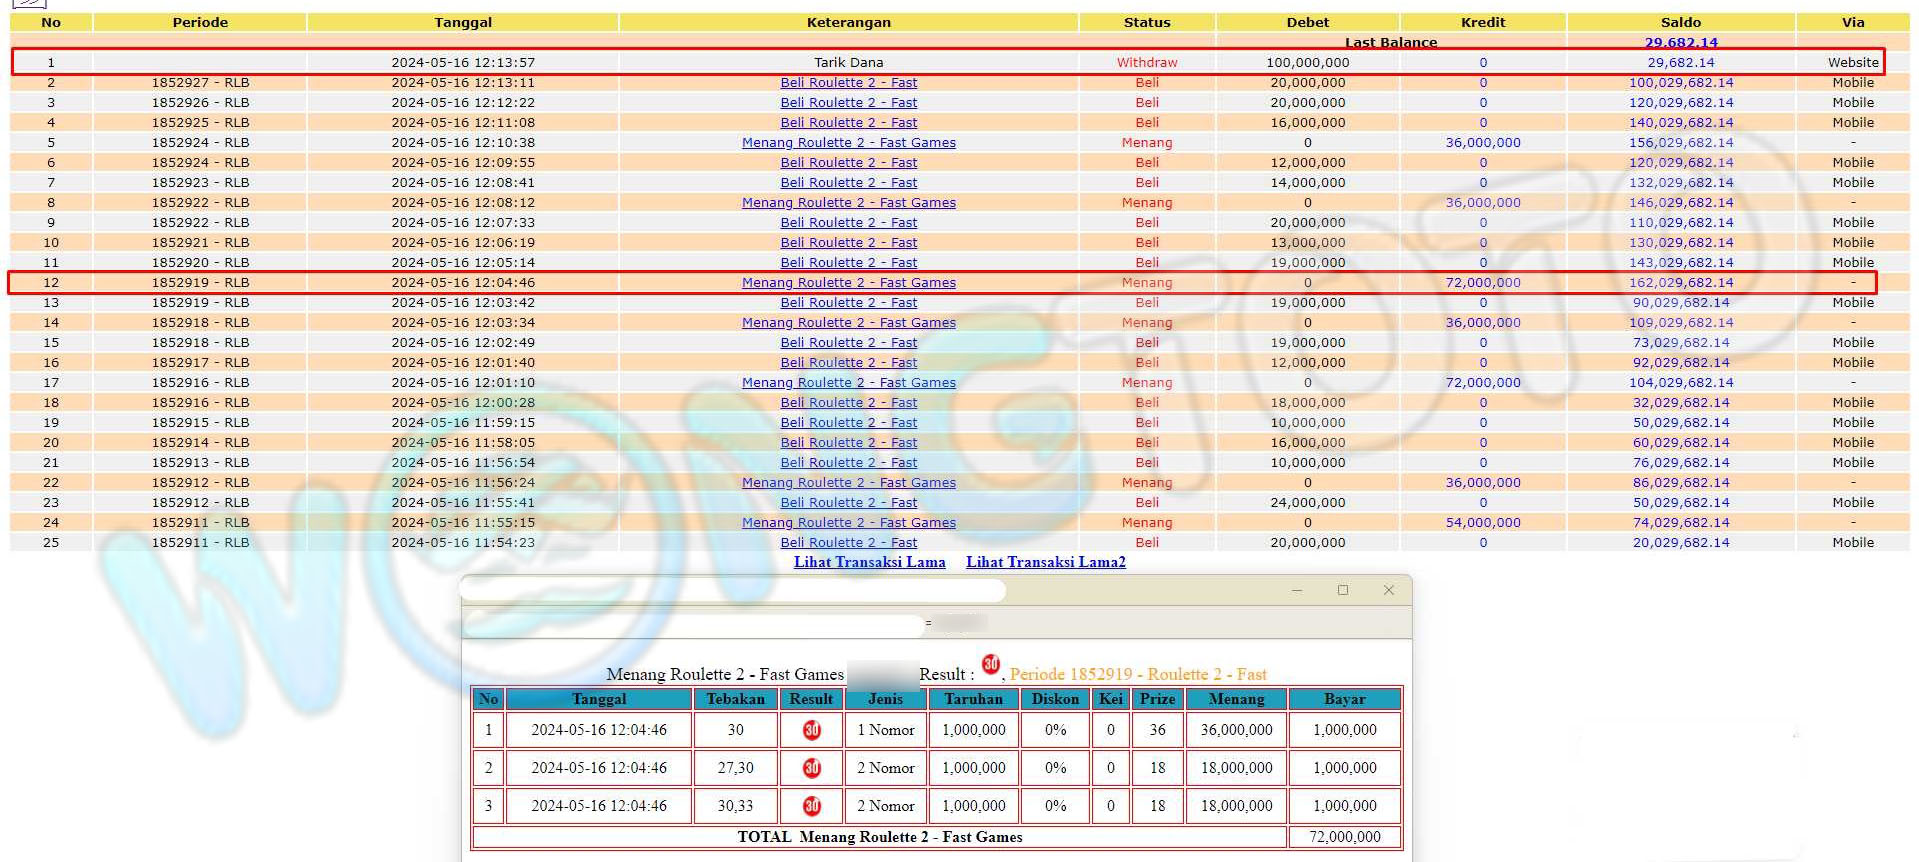Viewport: 1919px width, 862px height.
Task: Click the result ball for Tebakan 27,30
Action: (811, 768)
